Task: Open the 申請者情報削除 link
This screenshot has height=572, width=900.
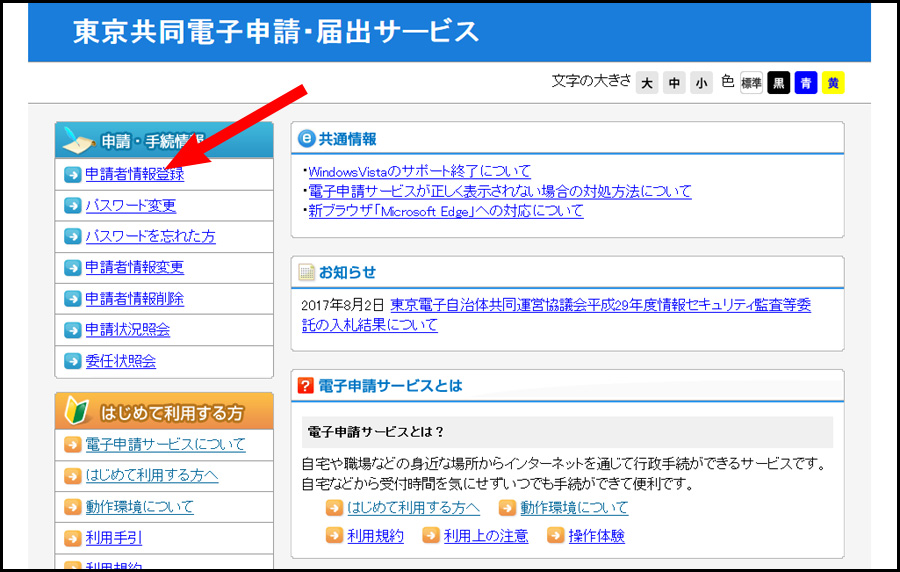Action: pyautogui.click(x=135, y=298)
